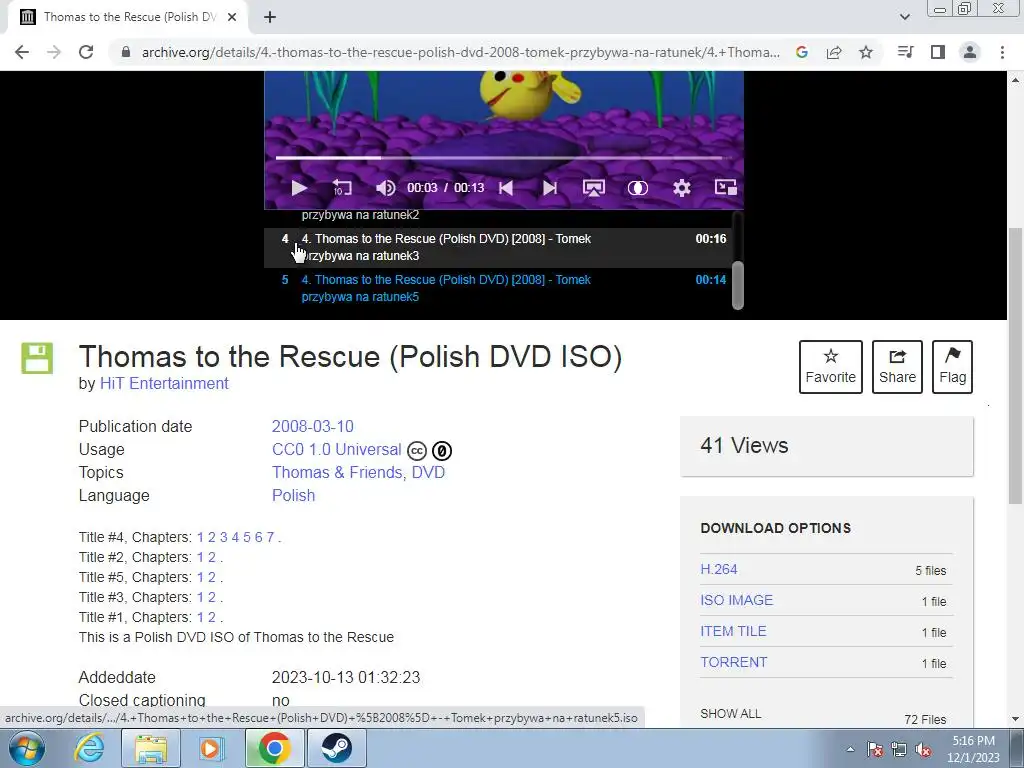Open tab search dropdown arrow

pyautogui.click(x=904, y=17)
